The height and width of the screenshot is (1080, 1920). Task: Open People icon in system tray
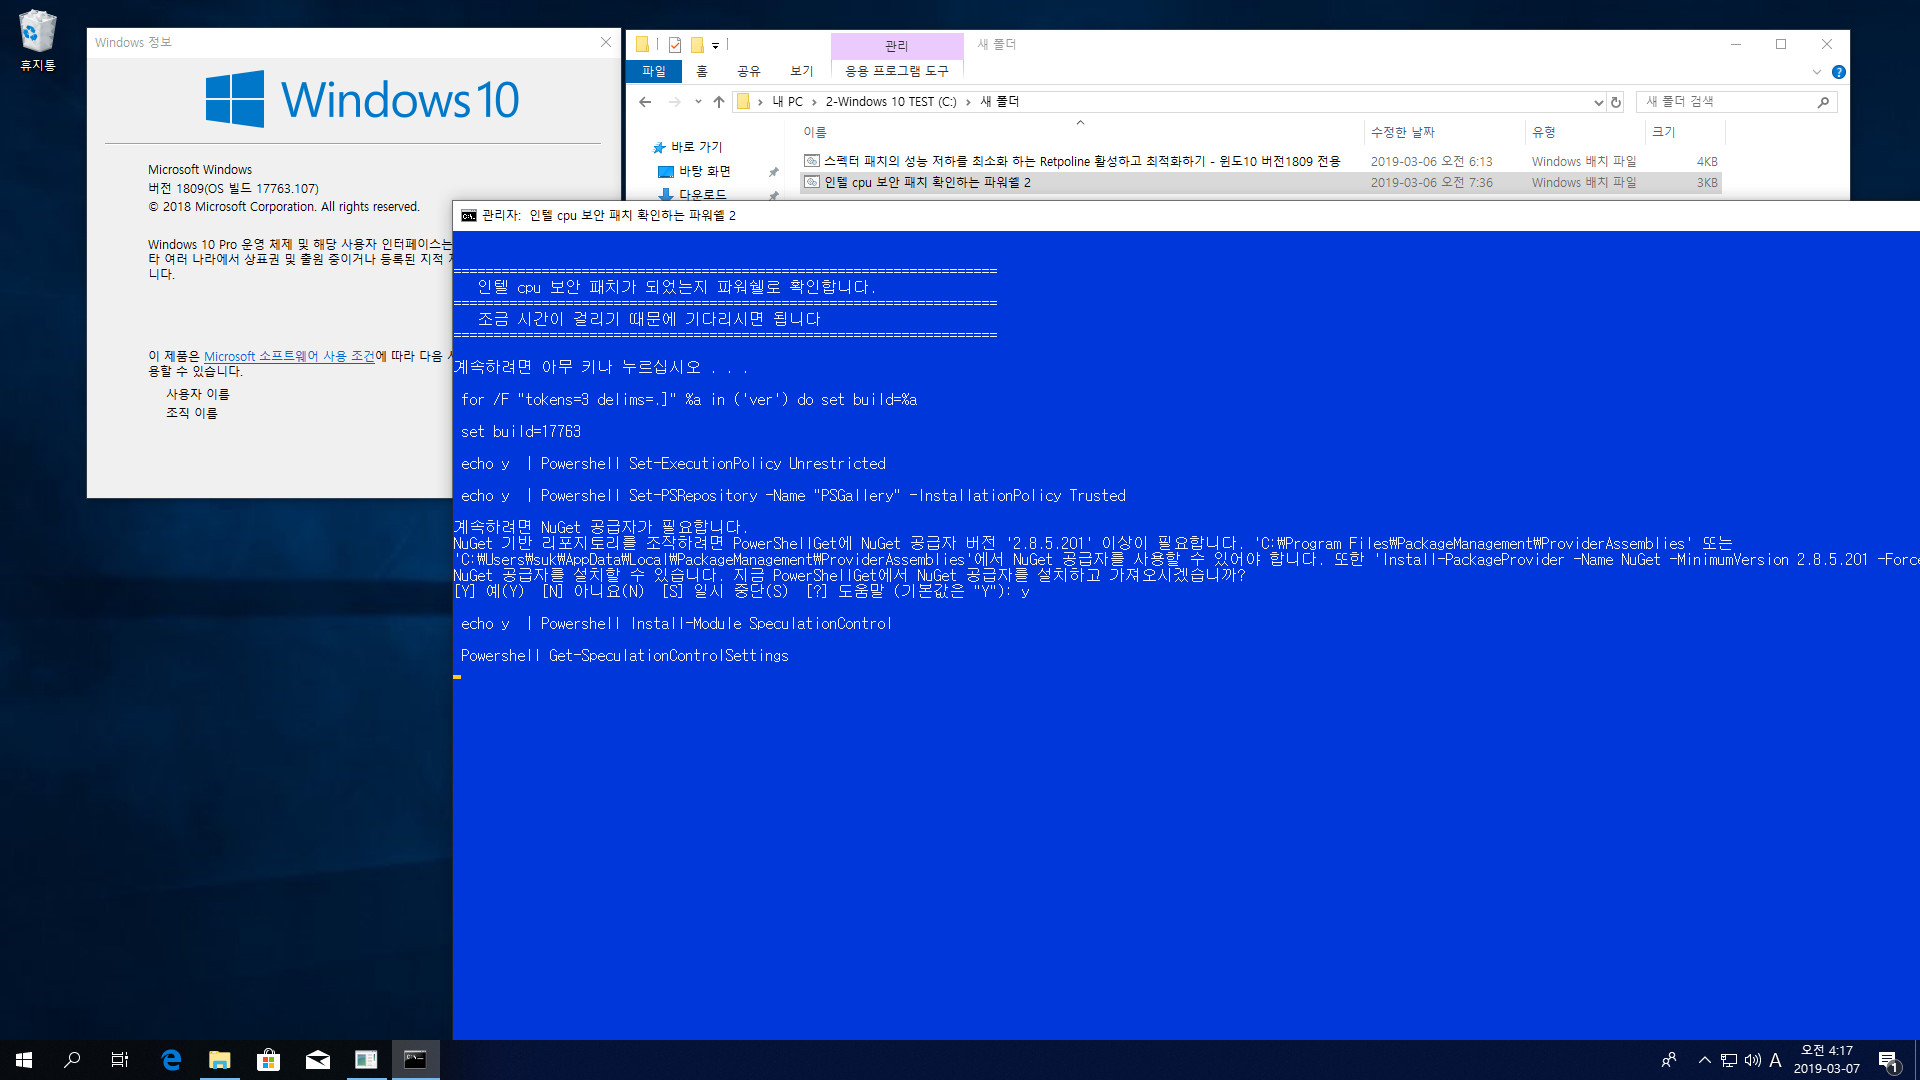coord(1669,1060)
